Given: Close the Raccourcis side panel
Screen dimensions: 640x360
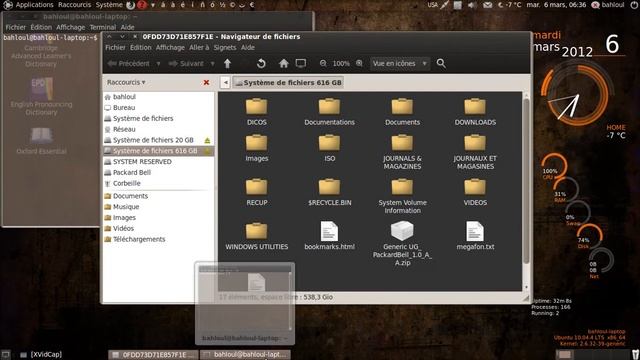Looking at the screenshot, I should 207,82.
